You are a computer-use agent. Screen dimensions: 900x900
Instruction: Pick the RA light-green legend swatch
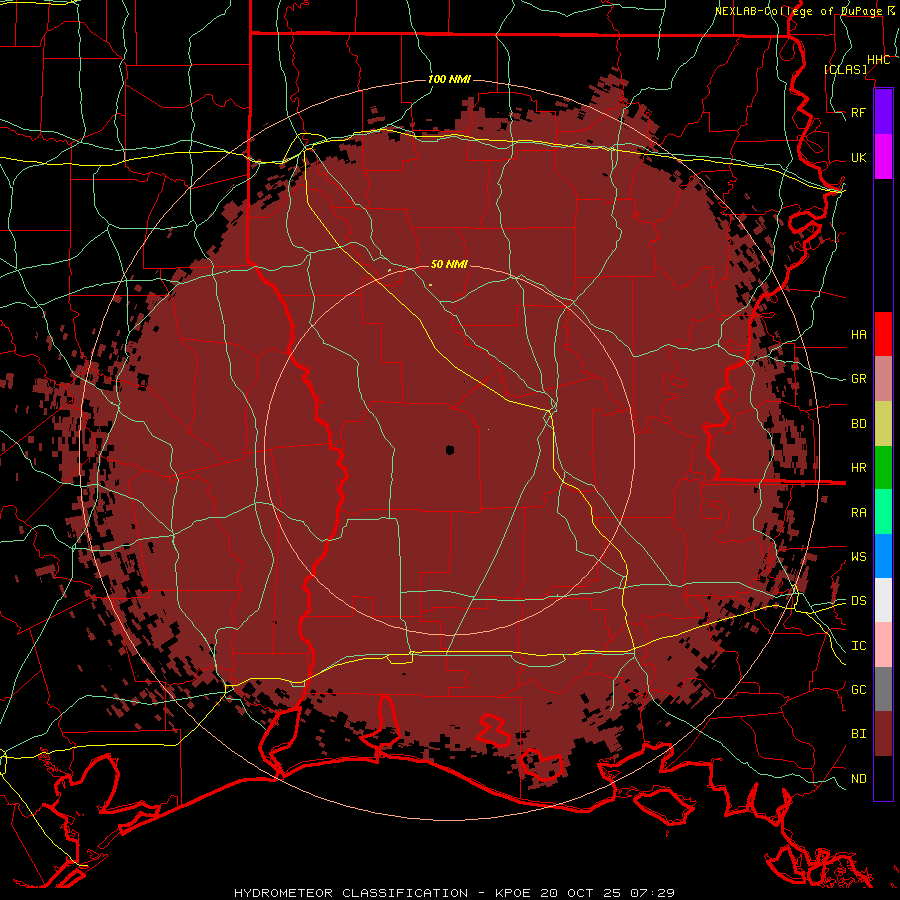pyautogui.click(x=883, y=512)
